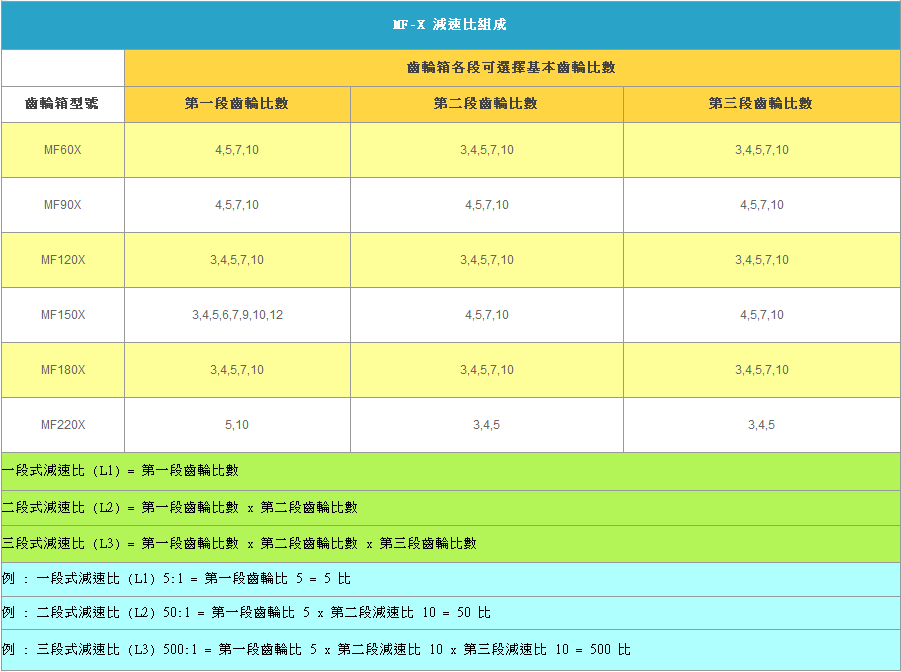Select the MF60X model cell
Viewport: 901px width, 672px height.
[x=62, y=150]
